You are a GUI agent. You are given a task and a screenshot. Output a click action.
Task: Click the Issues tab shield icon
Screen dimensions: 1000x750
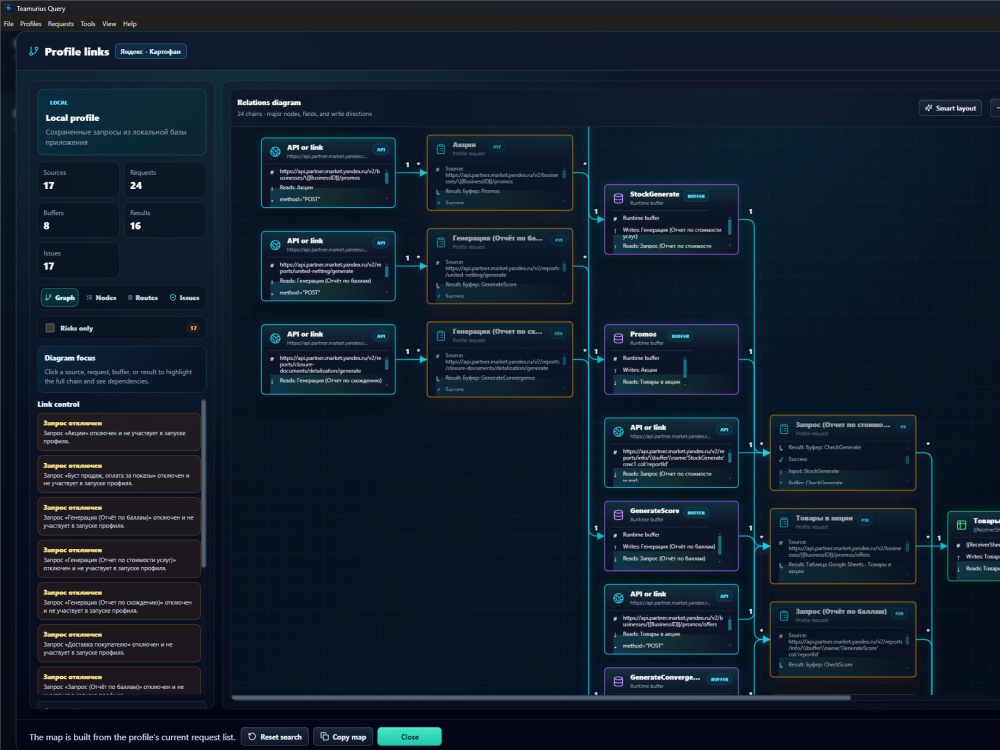[x=173, y=297]
